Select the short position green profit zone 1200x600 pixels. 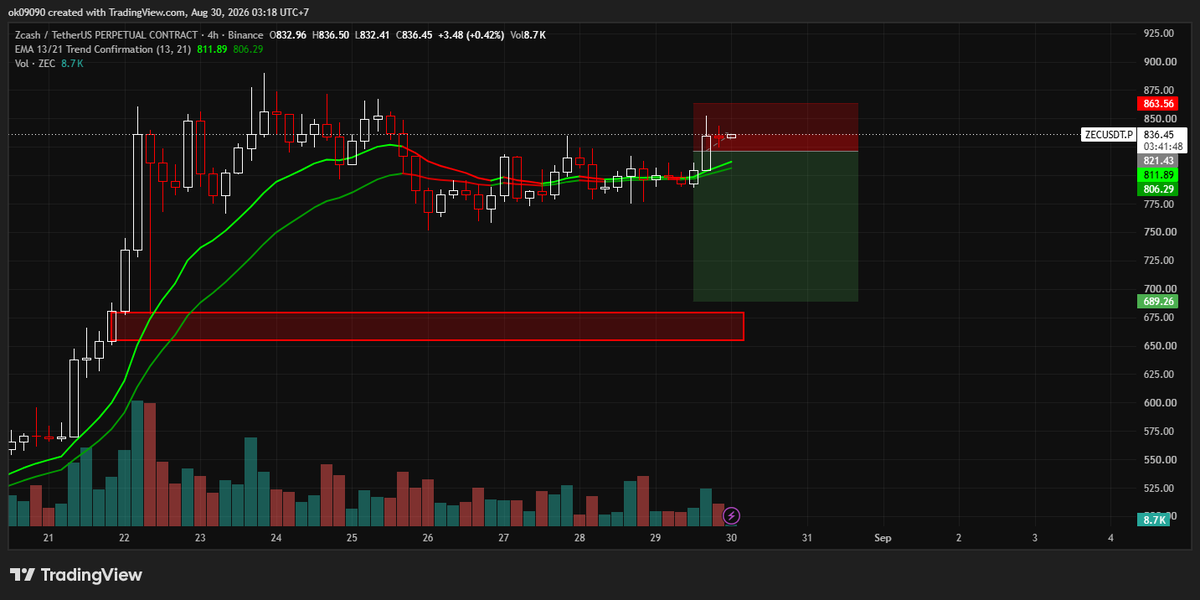pos(776,226)
